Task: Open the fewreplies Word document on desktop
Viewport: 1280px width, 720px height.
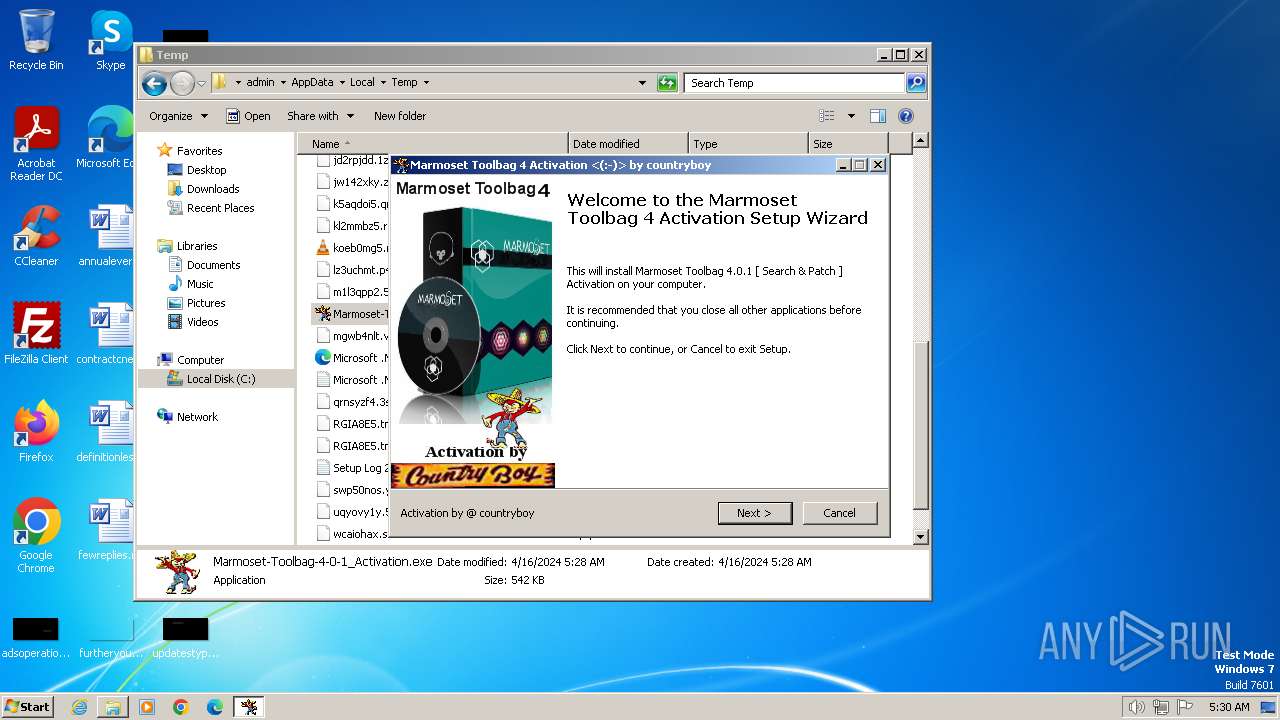Action: [x=108, y=530]
